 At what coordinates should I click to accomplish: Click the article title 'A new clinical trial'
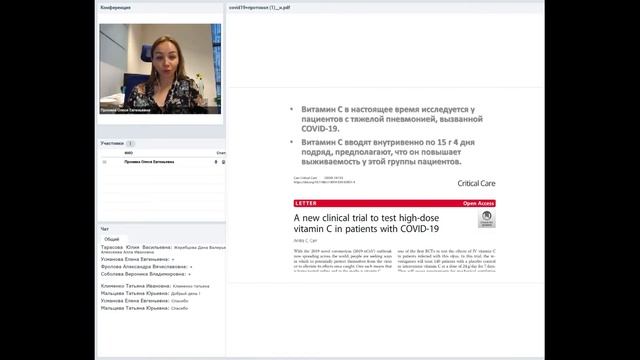(x=366, y=223)
